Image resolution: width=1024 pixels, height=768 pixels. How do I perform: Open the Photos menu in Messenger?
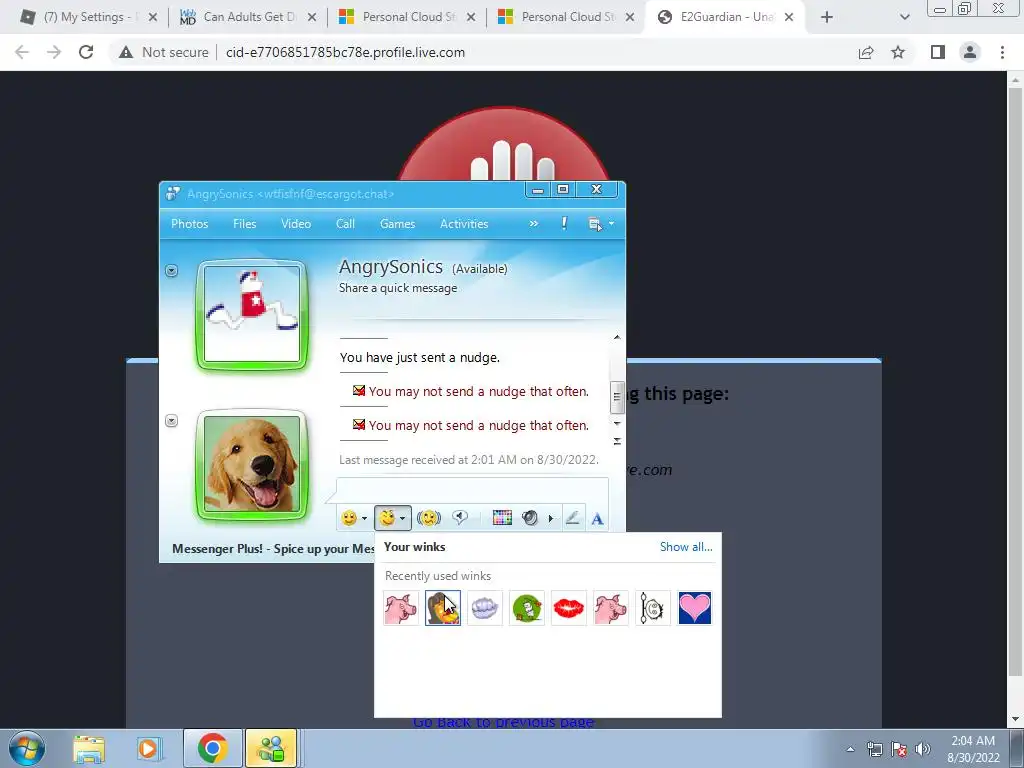tap(189, 223)
